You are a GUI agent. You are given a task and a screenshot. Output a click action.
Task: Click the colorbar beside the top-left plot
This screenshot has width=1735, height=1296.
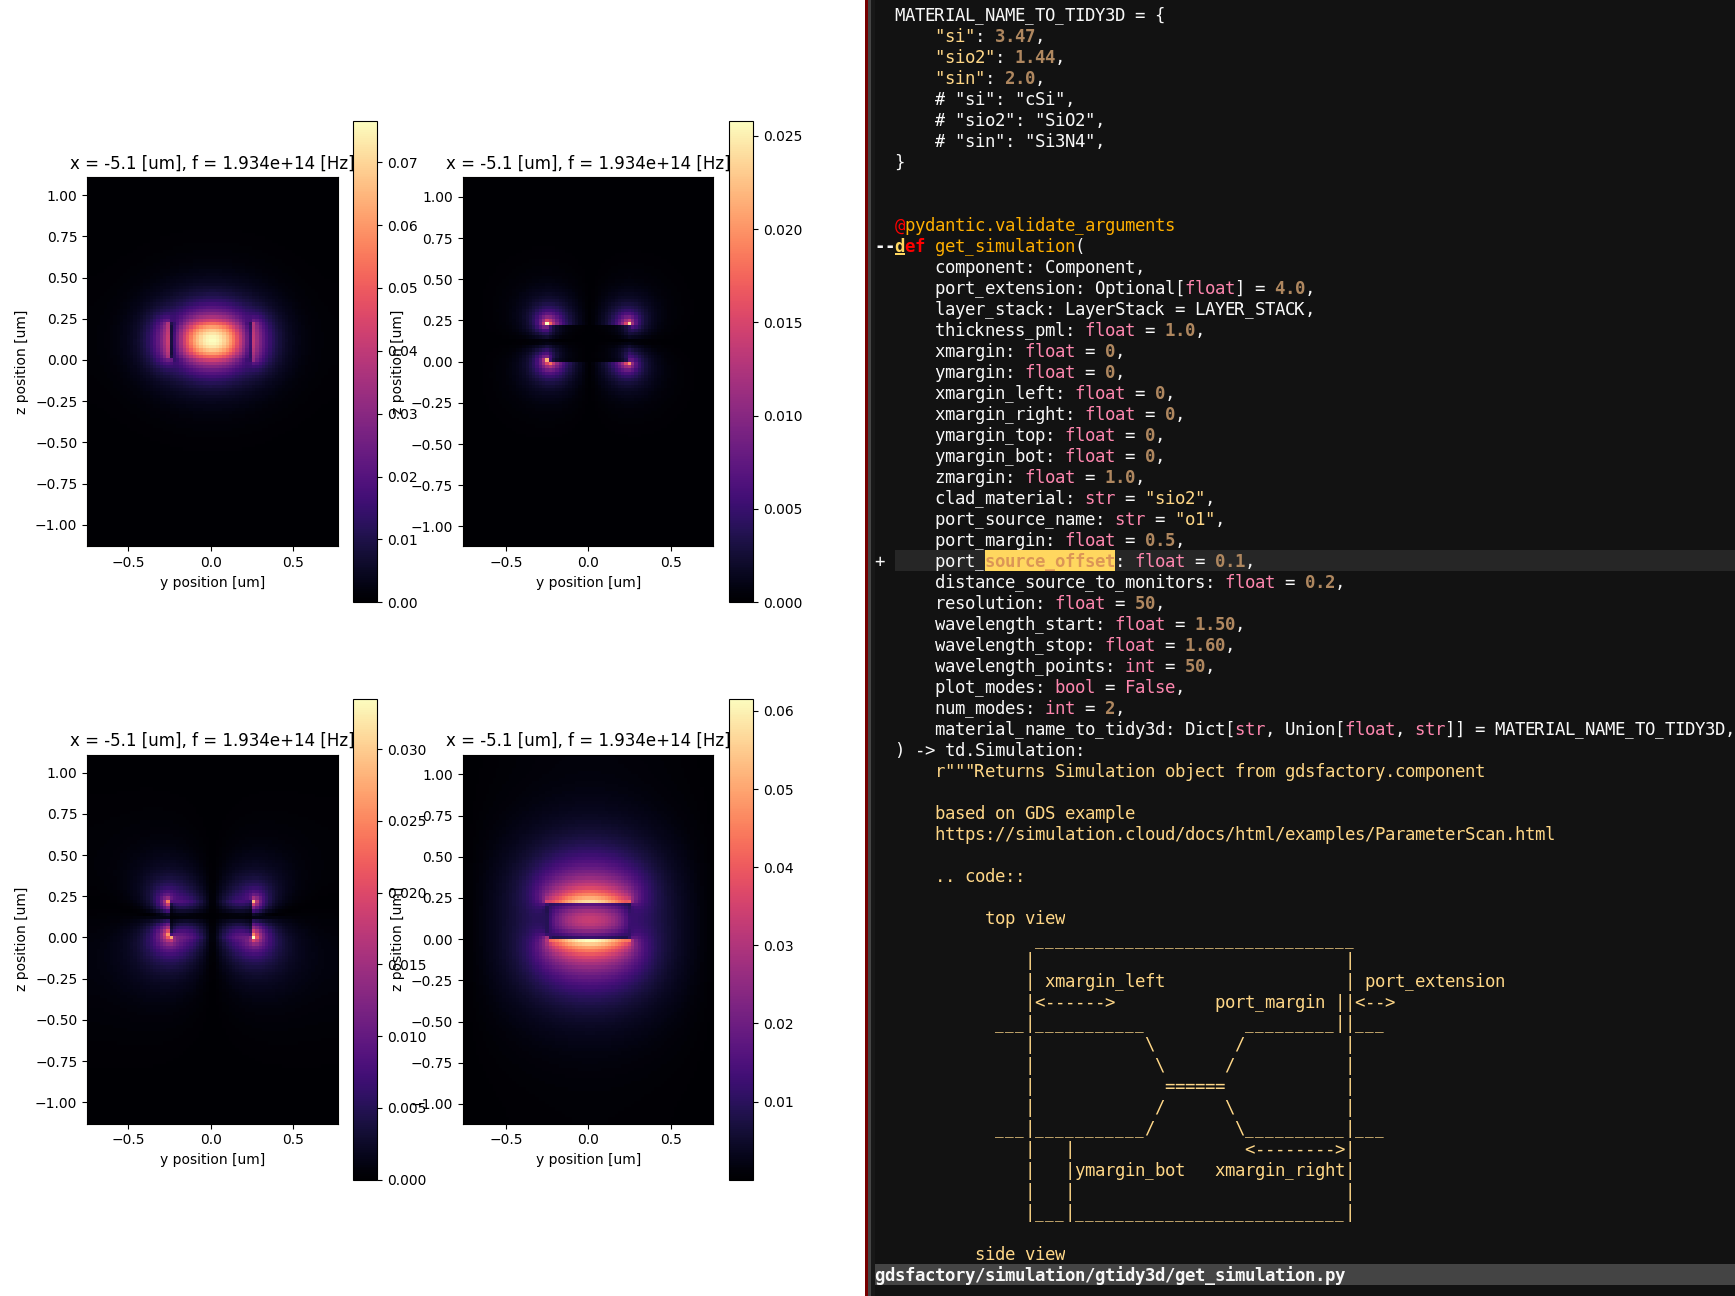364,360
